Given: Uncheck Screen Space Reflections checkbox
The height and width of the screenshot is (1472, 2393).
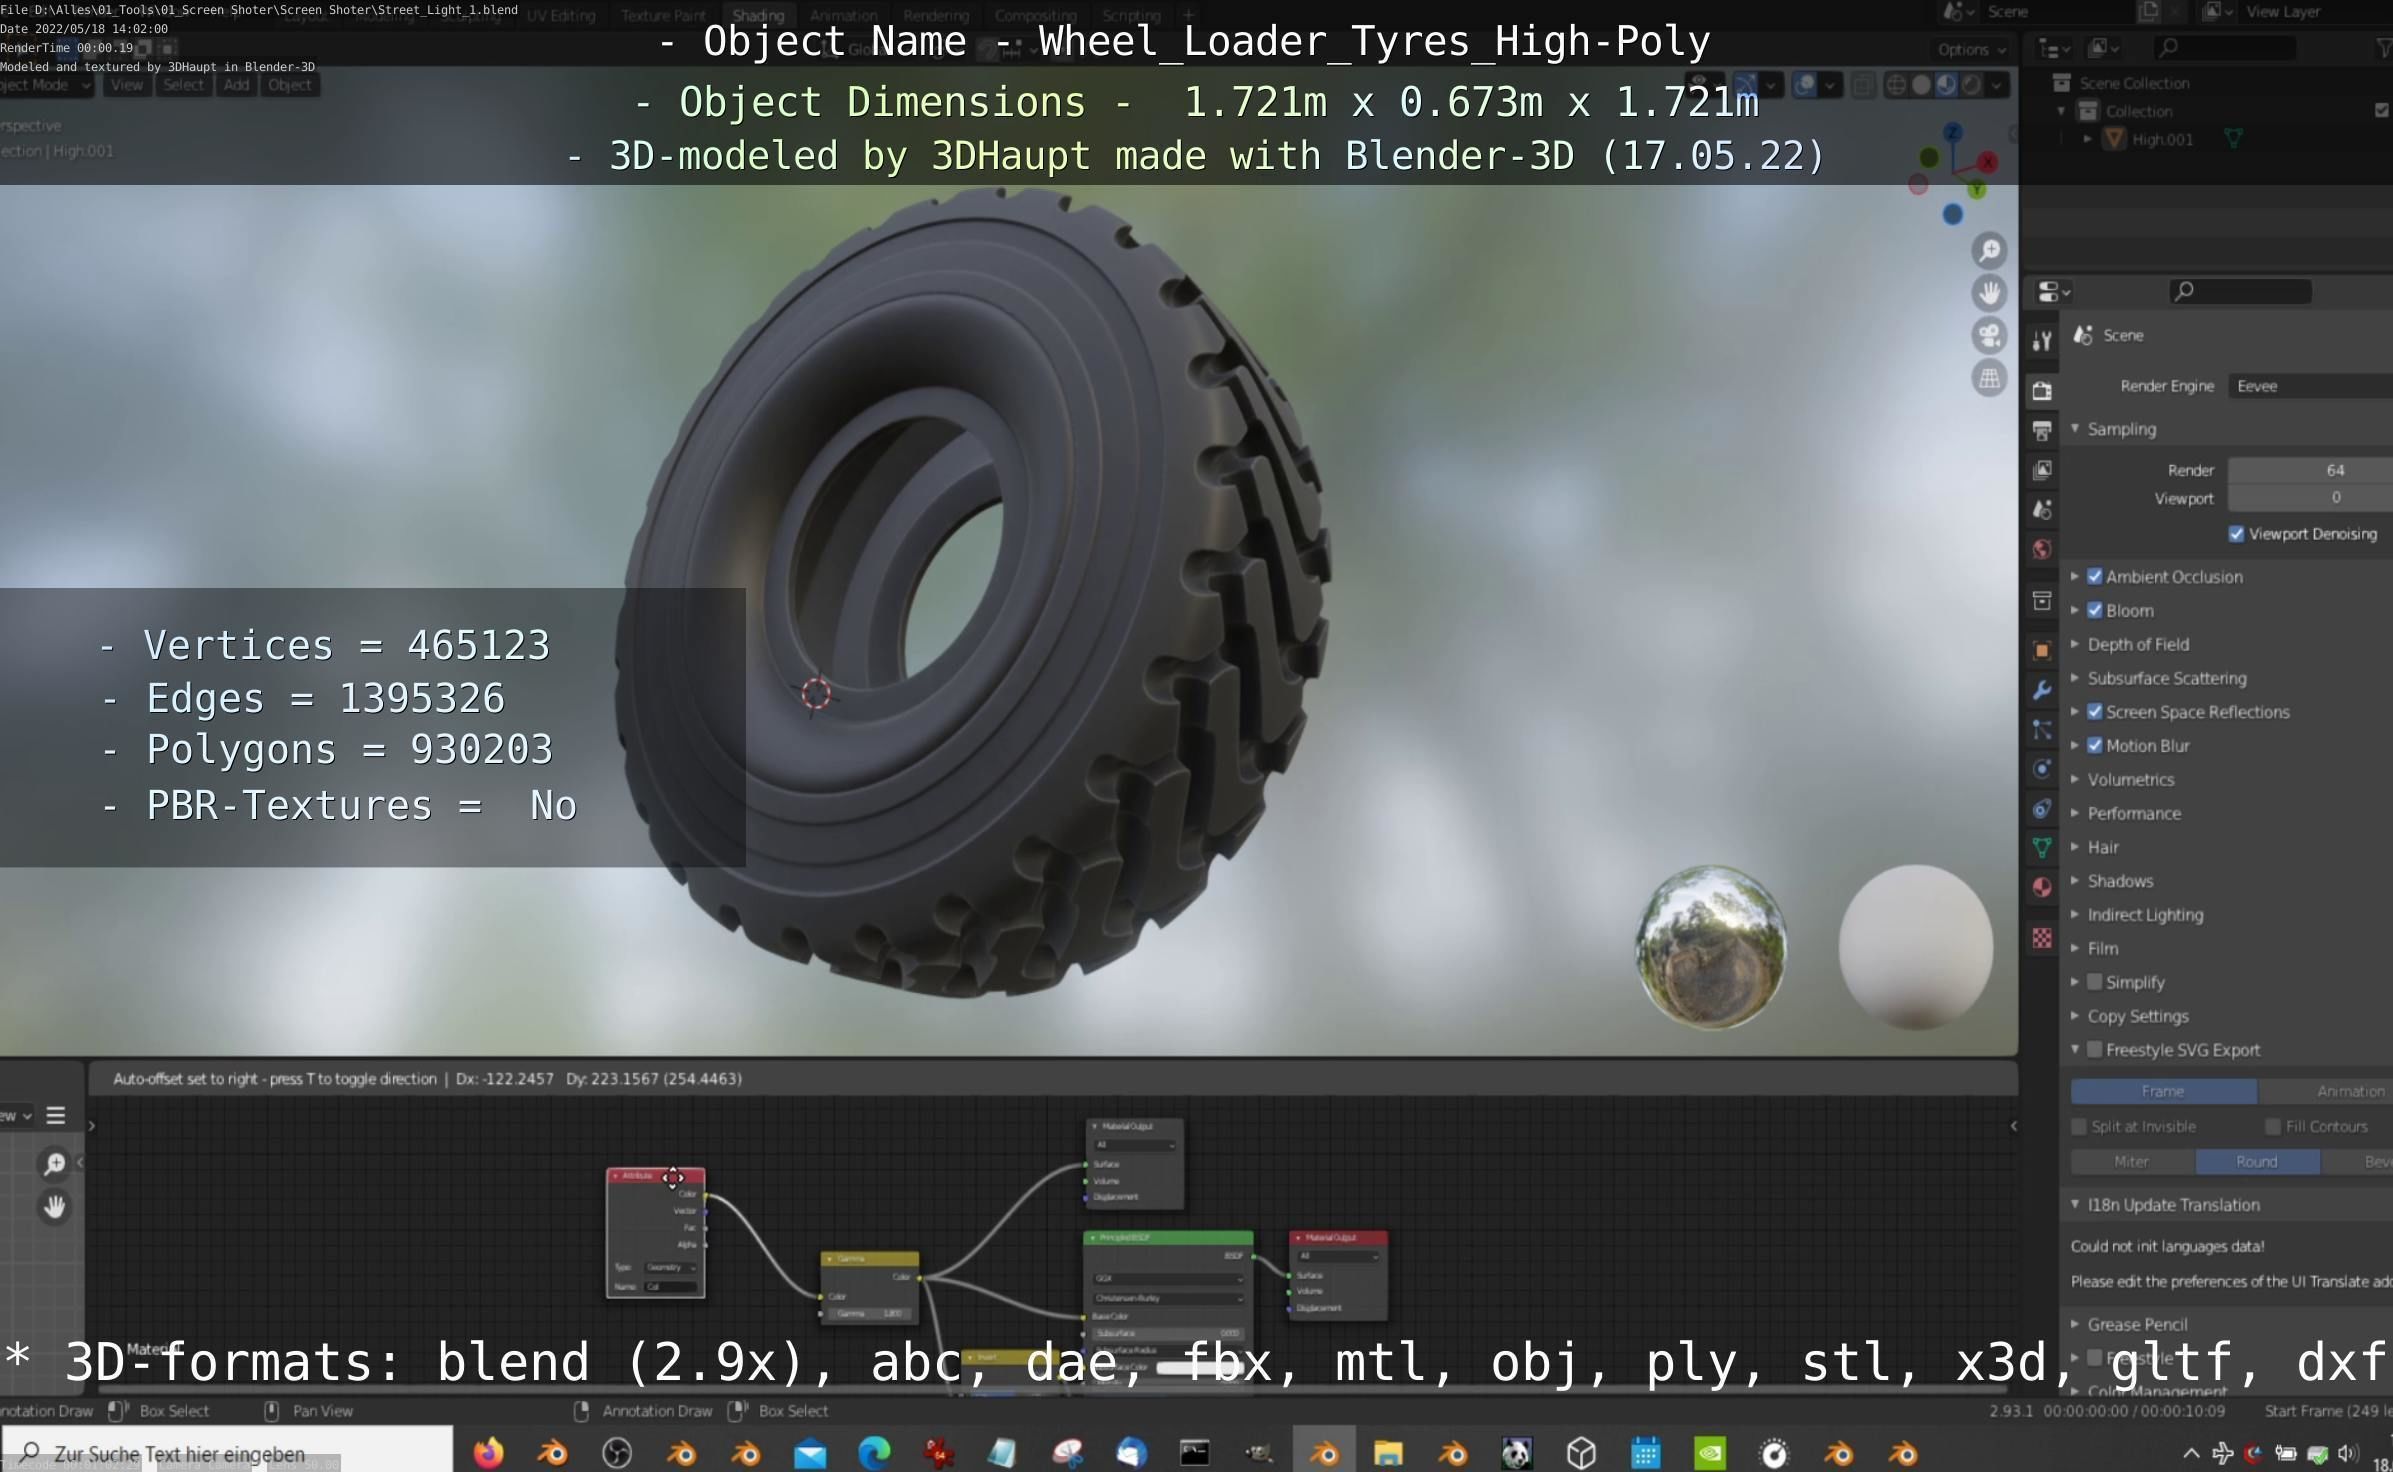Looking at the screenshot, I should [x=2094, y=712].
